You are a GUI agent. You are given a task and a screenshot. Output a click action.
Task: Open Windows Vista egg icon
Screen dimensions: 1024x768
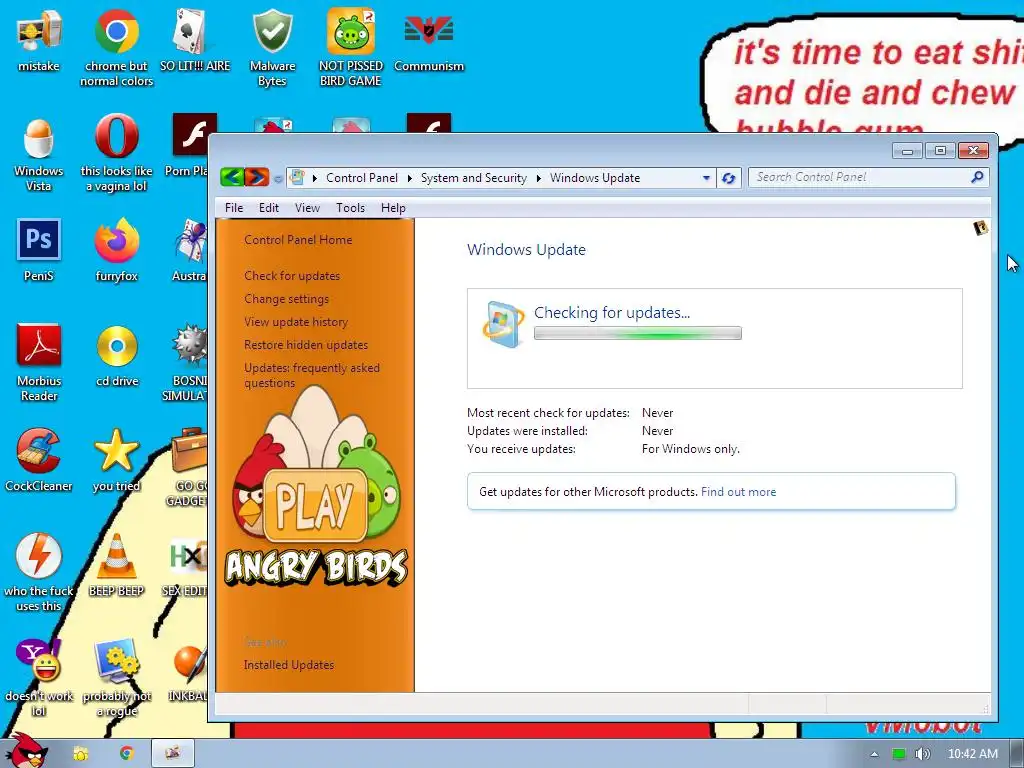tap(39, 153)
